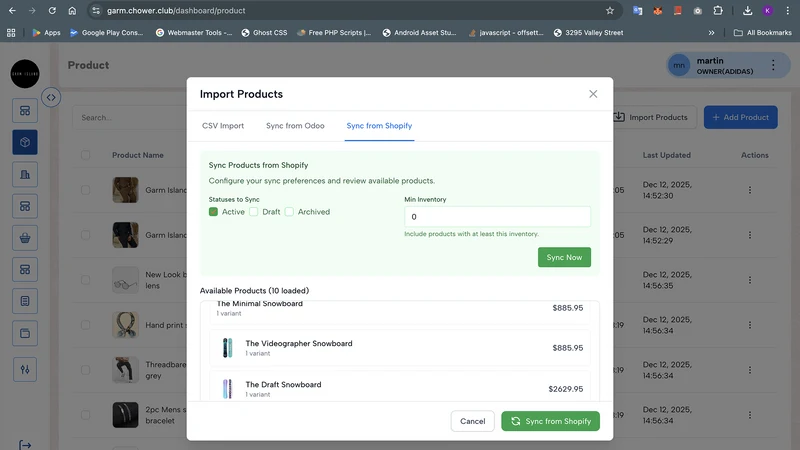This screenshot has height=450, width=800.
Task: Click the logout icon in sidebar
Action: [25, 445]
